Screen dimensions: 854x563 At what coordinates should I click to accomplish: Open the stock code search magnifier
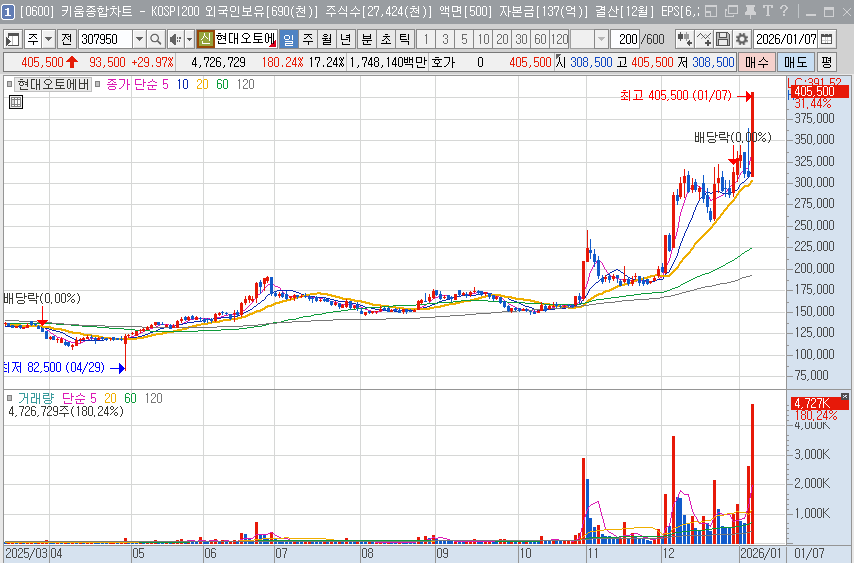coord(156,39)
